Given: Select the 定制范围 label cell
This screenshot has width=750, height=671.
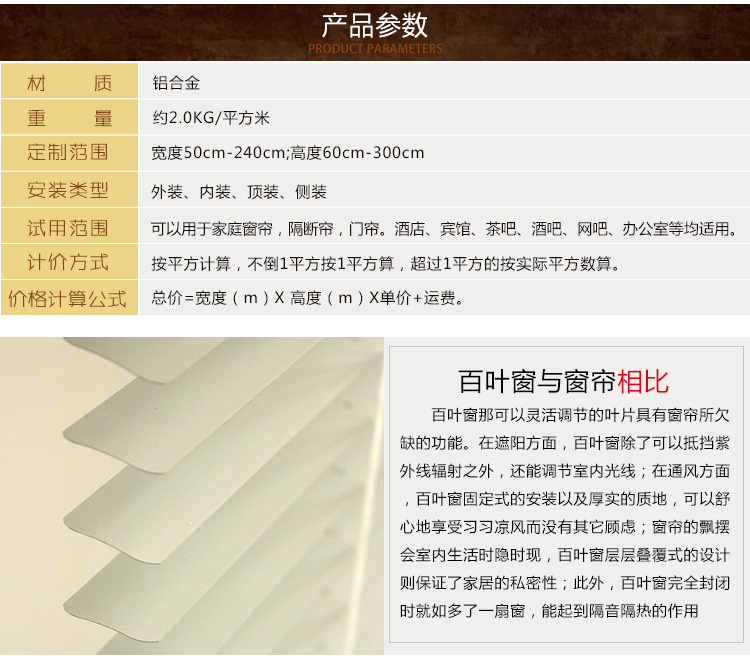Looking at the screenshot, I should [69, 153].
